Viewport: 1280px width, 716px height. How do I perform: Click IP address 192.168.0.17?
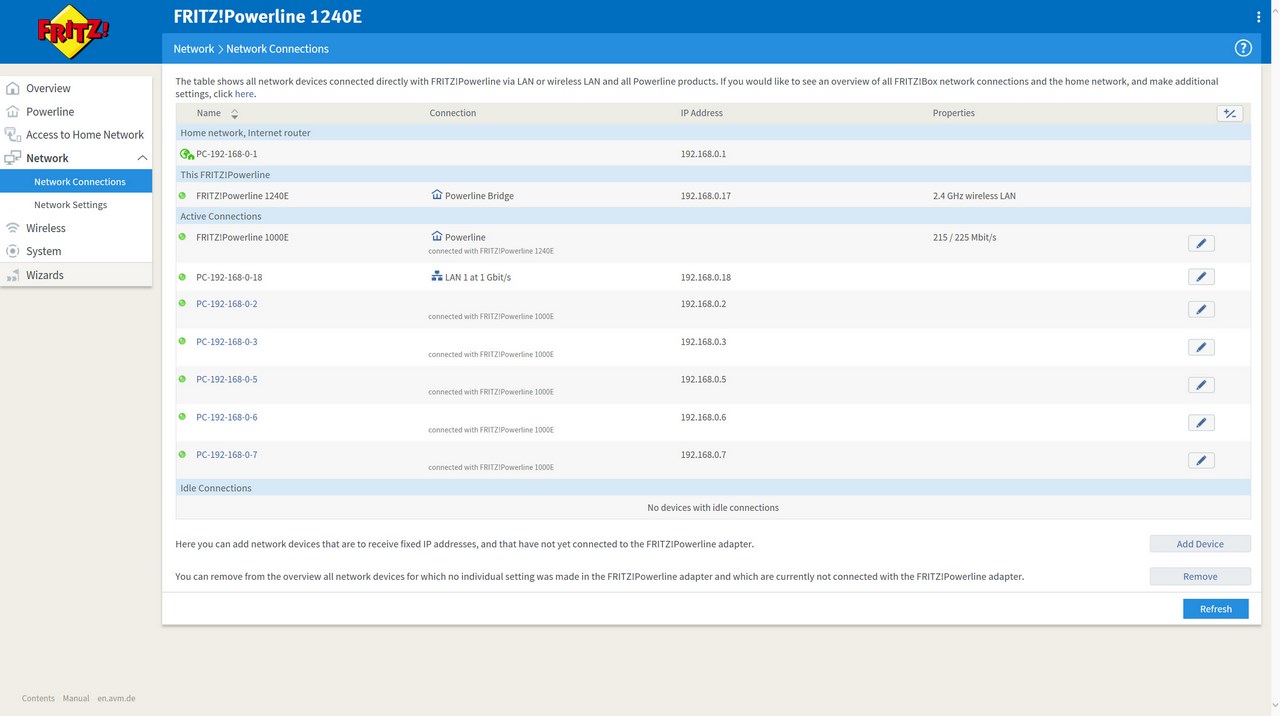706,196
